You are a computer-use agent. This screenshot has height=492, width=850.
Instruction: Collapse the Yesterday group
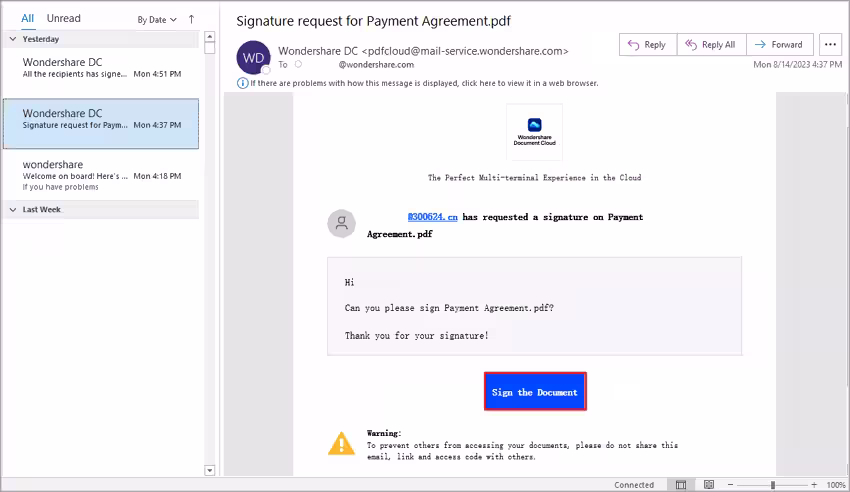point(13,39)
